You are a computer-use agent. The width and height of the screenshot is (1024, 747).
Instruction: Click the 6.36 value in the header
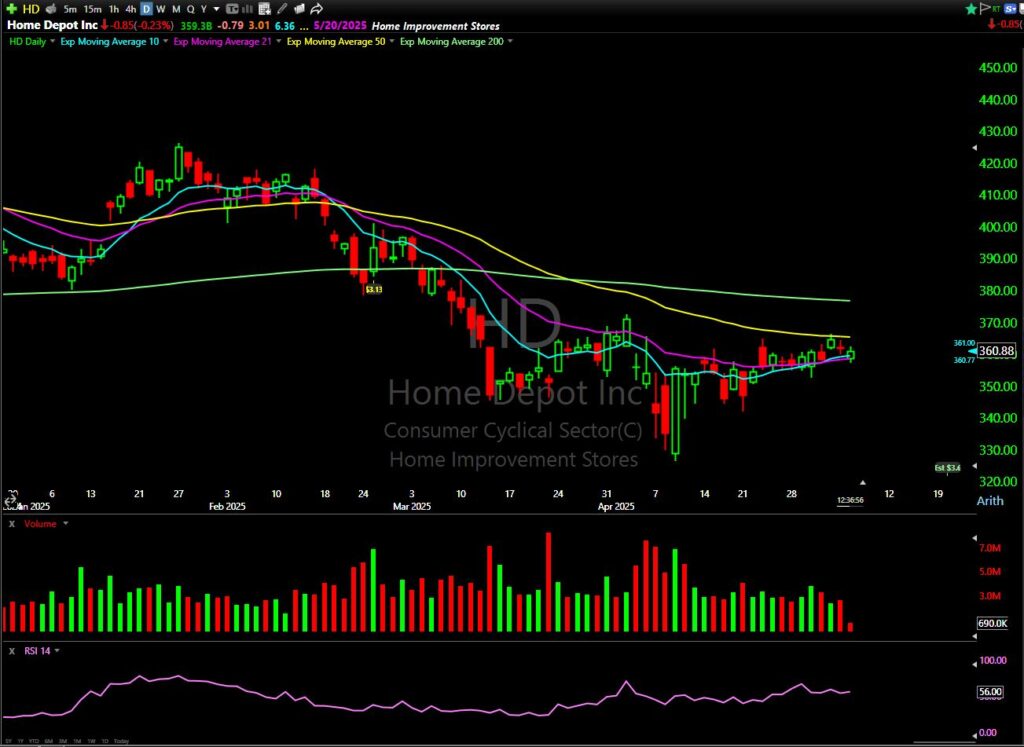284,26
